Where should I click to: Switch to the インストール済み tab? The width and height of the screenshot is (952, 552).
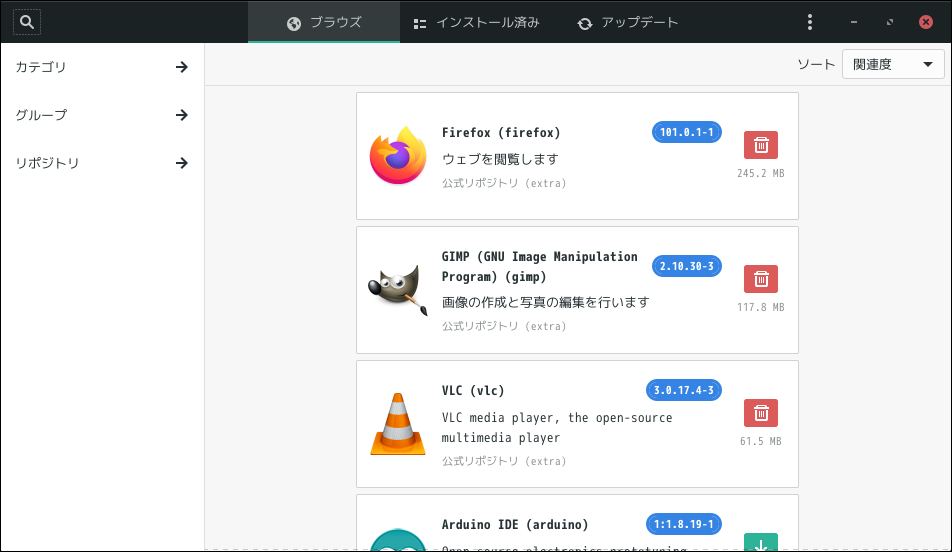476,22
